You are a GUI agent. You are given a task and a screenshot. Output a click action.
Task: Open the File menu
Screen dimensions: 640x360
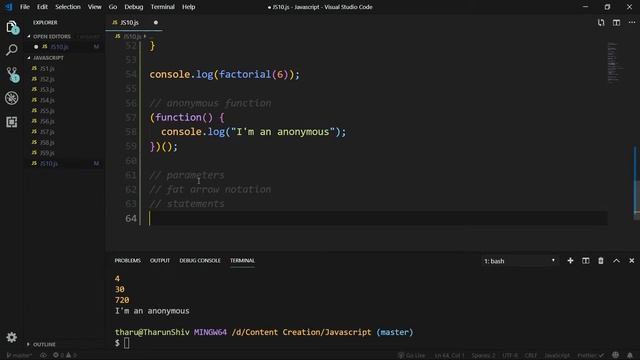coord(24,7)
